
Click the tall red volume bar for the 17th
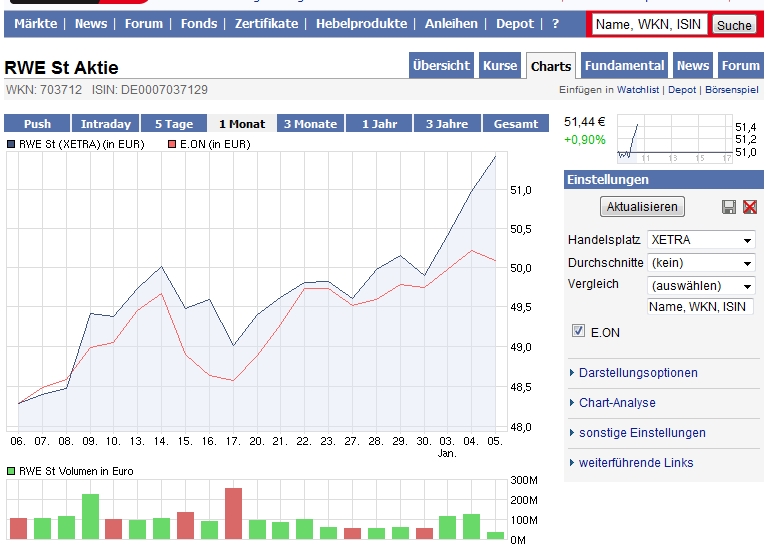pyautogui.click(x=233, y=513)
